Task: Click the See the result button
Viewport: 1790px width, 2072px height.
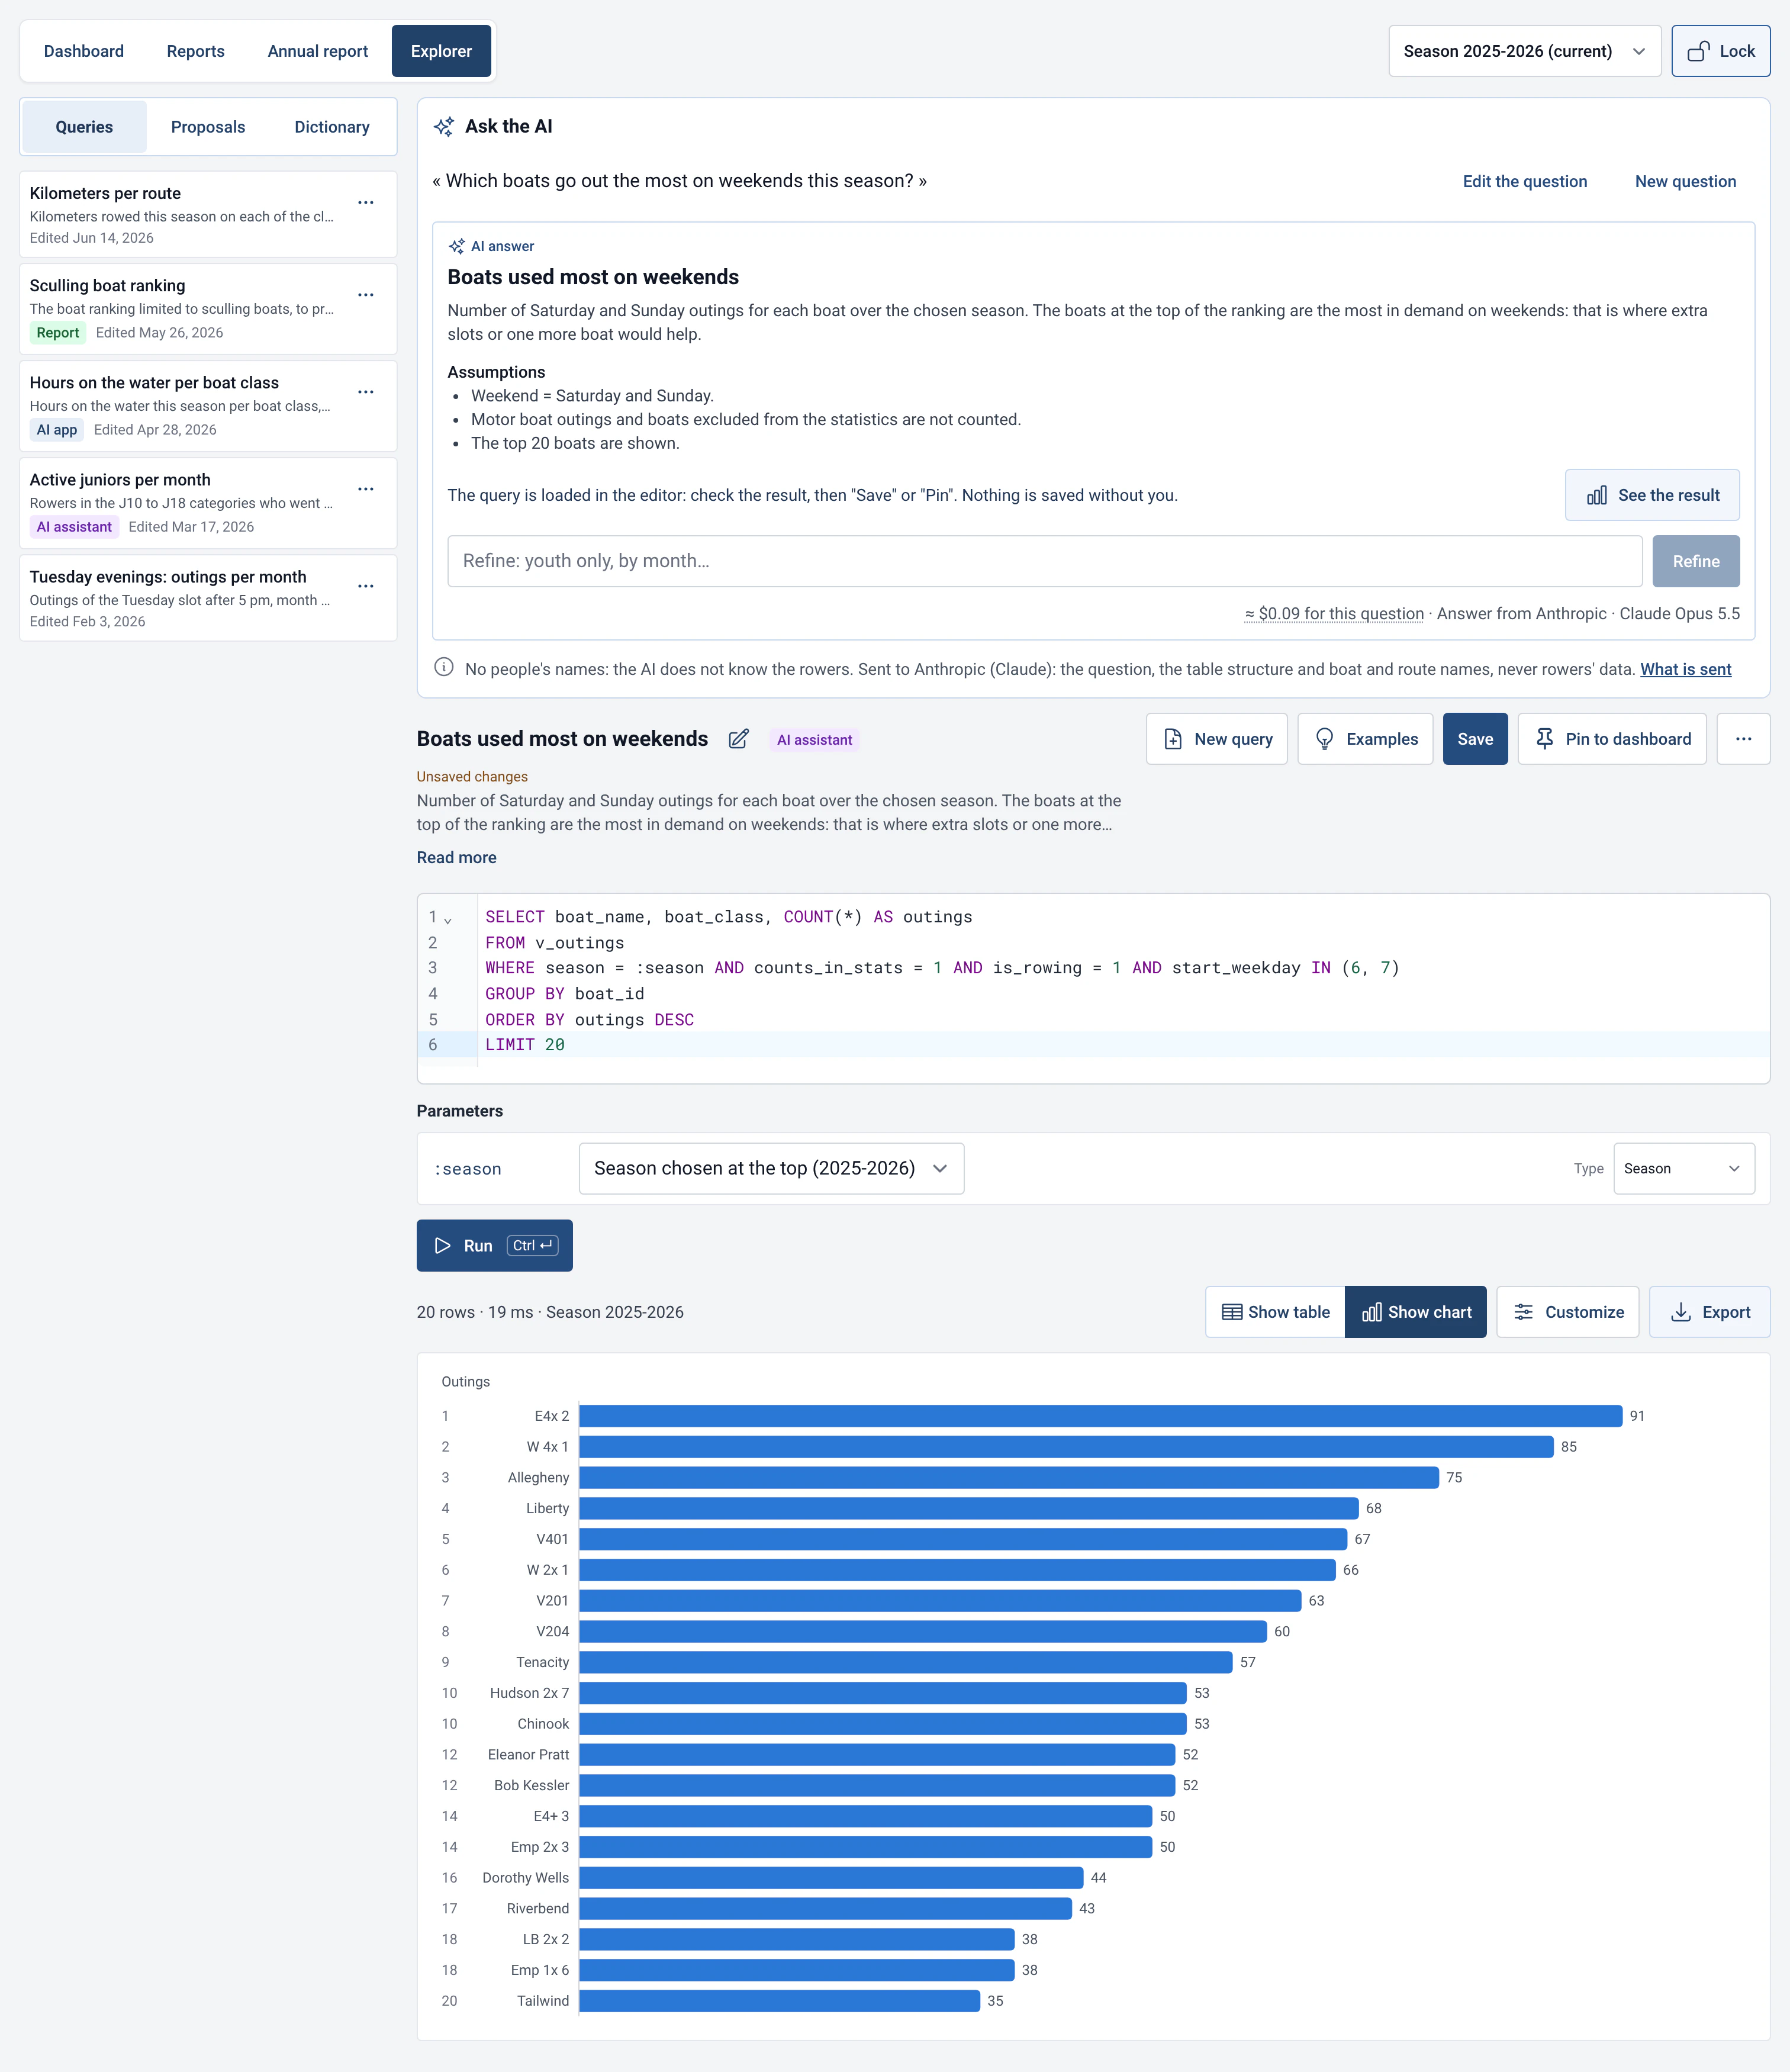Action: click(1652, 495)
